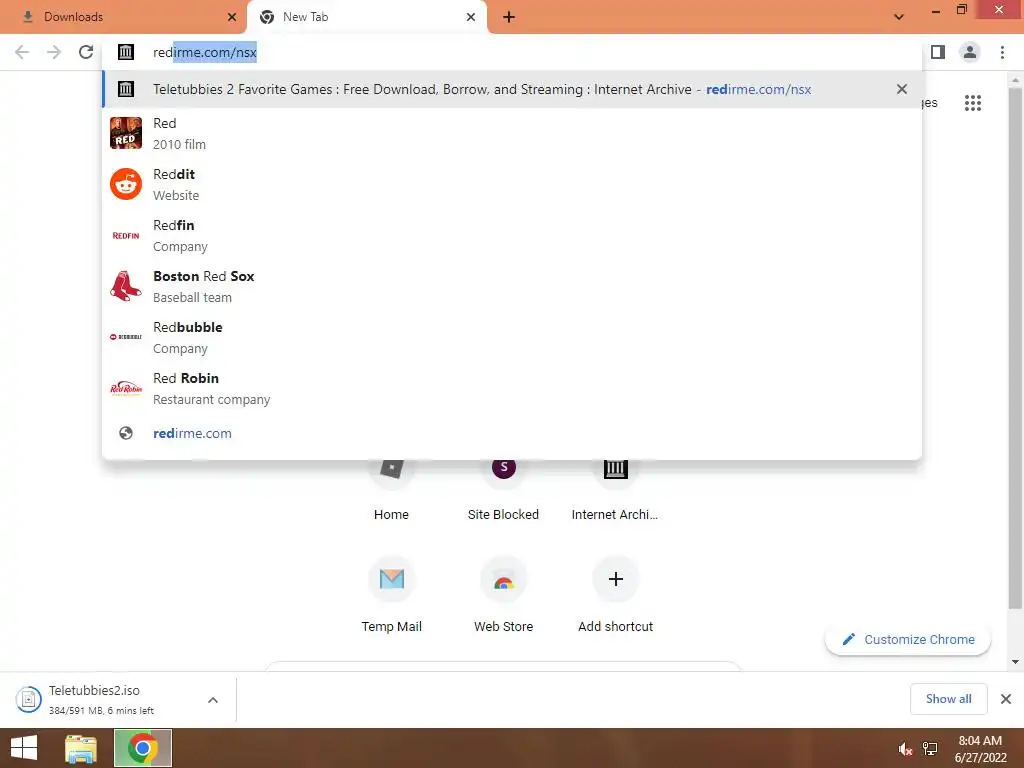
Task: Choose Red Robin Restaurant company suggestion
Action: pos(512,388)
